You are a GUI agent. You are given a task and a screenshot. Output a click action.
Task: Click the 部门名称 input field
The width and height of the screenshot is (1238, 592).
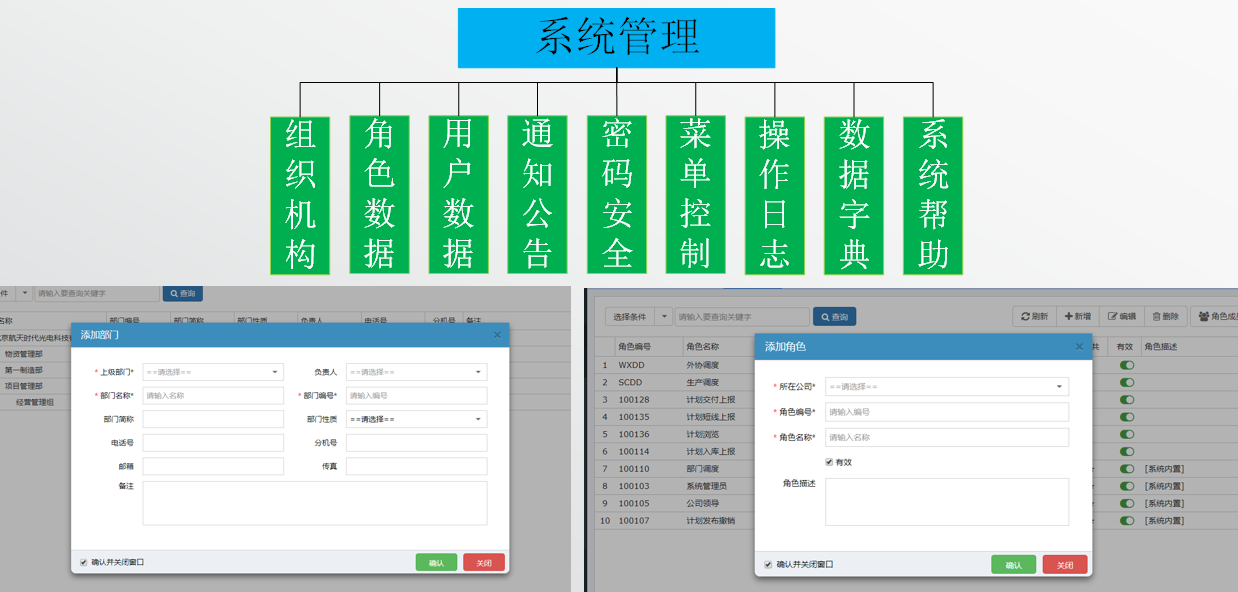pyautogui.click(x=213, y=396)
